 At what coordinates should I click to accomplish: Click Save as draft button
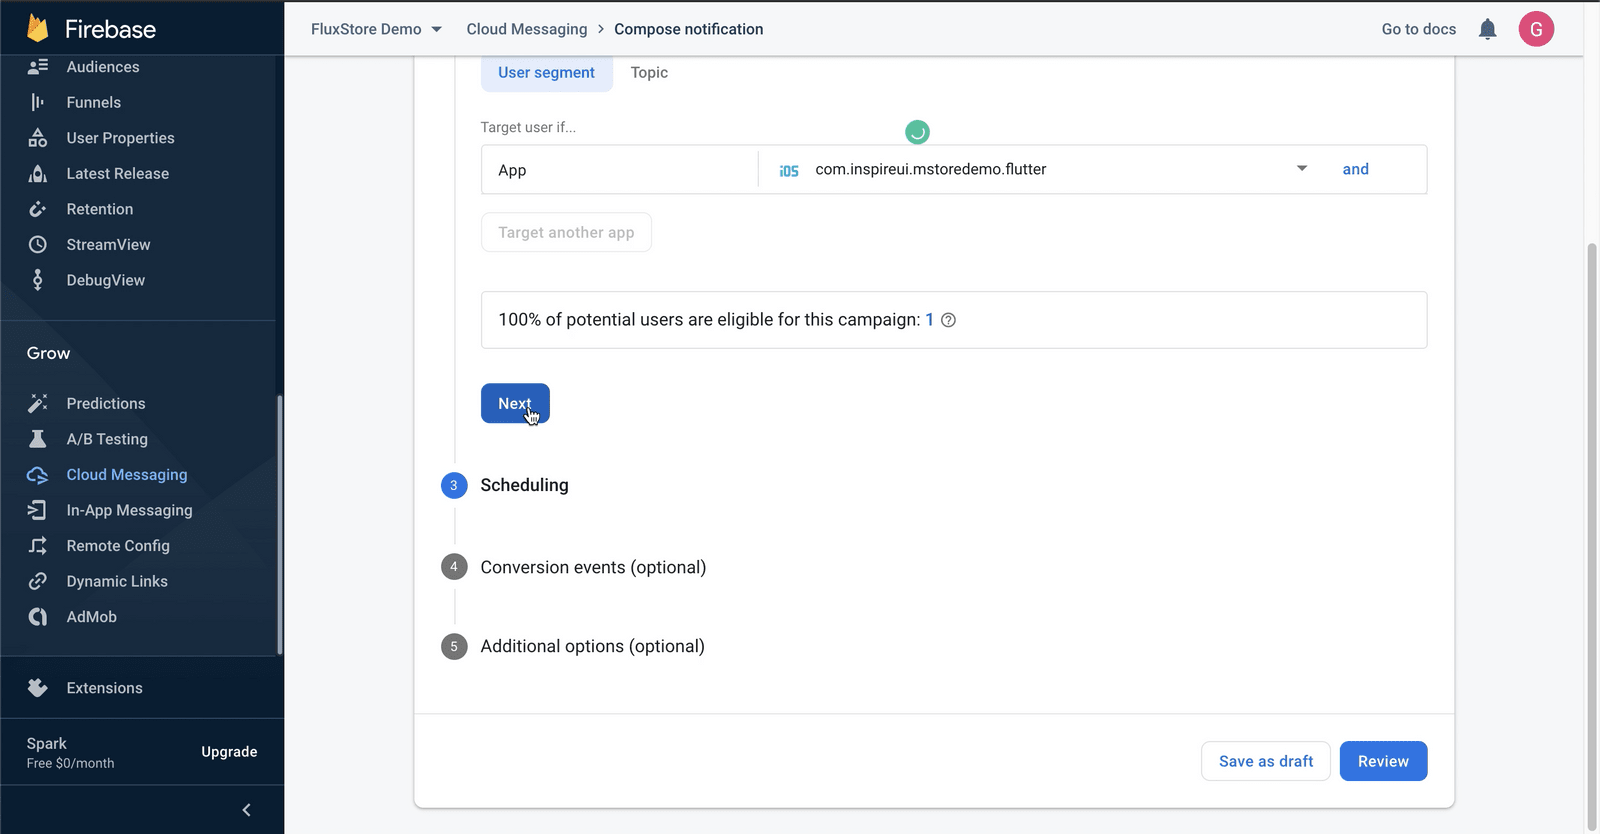(x=1265, y=761)
